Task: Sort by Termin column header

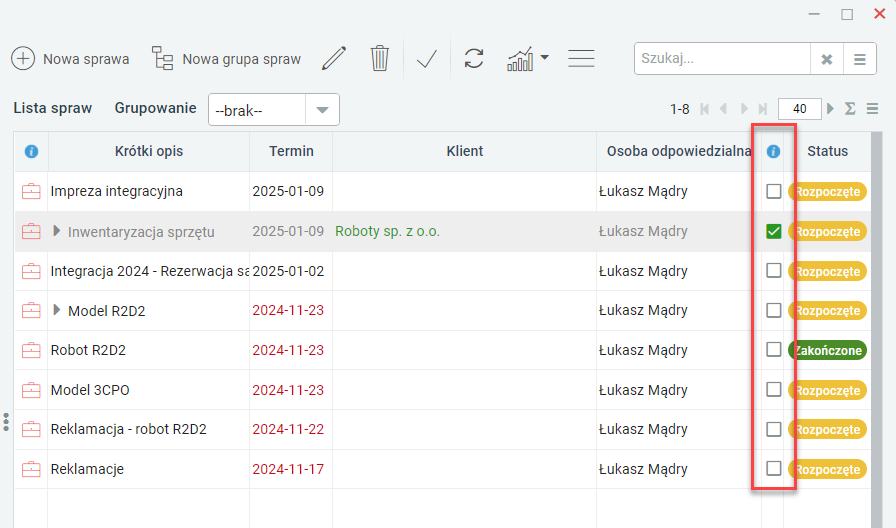Action: click(x=291, y=151)
